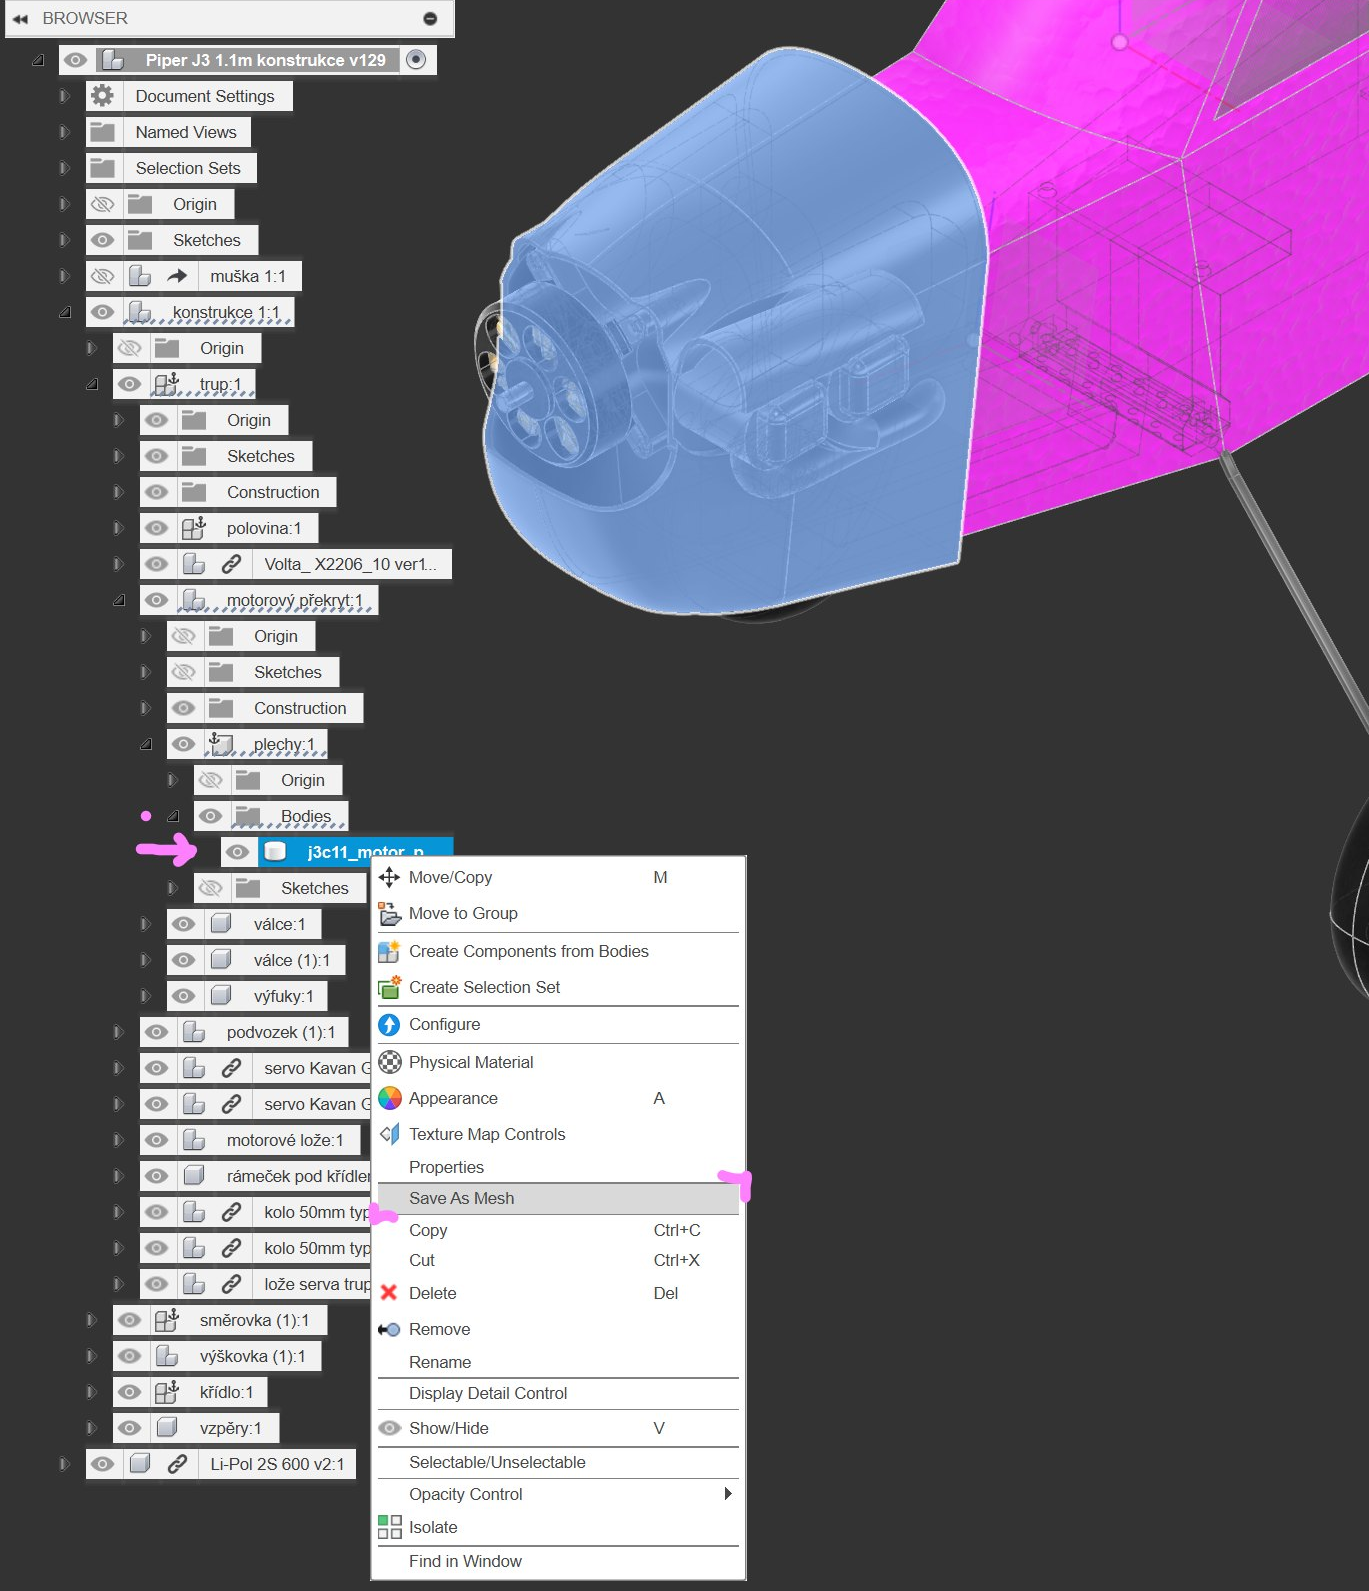This screenshot has width=1369, height=1591.
Task: Activate the root component radio button
Action: (417, 60)
